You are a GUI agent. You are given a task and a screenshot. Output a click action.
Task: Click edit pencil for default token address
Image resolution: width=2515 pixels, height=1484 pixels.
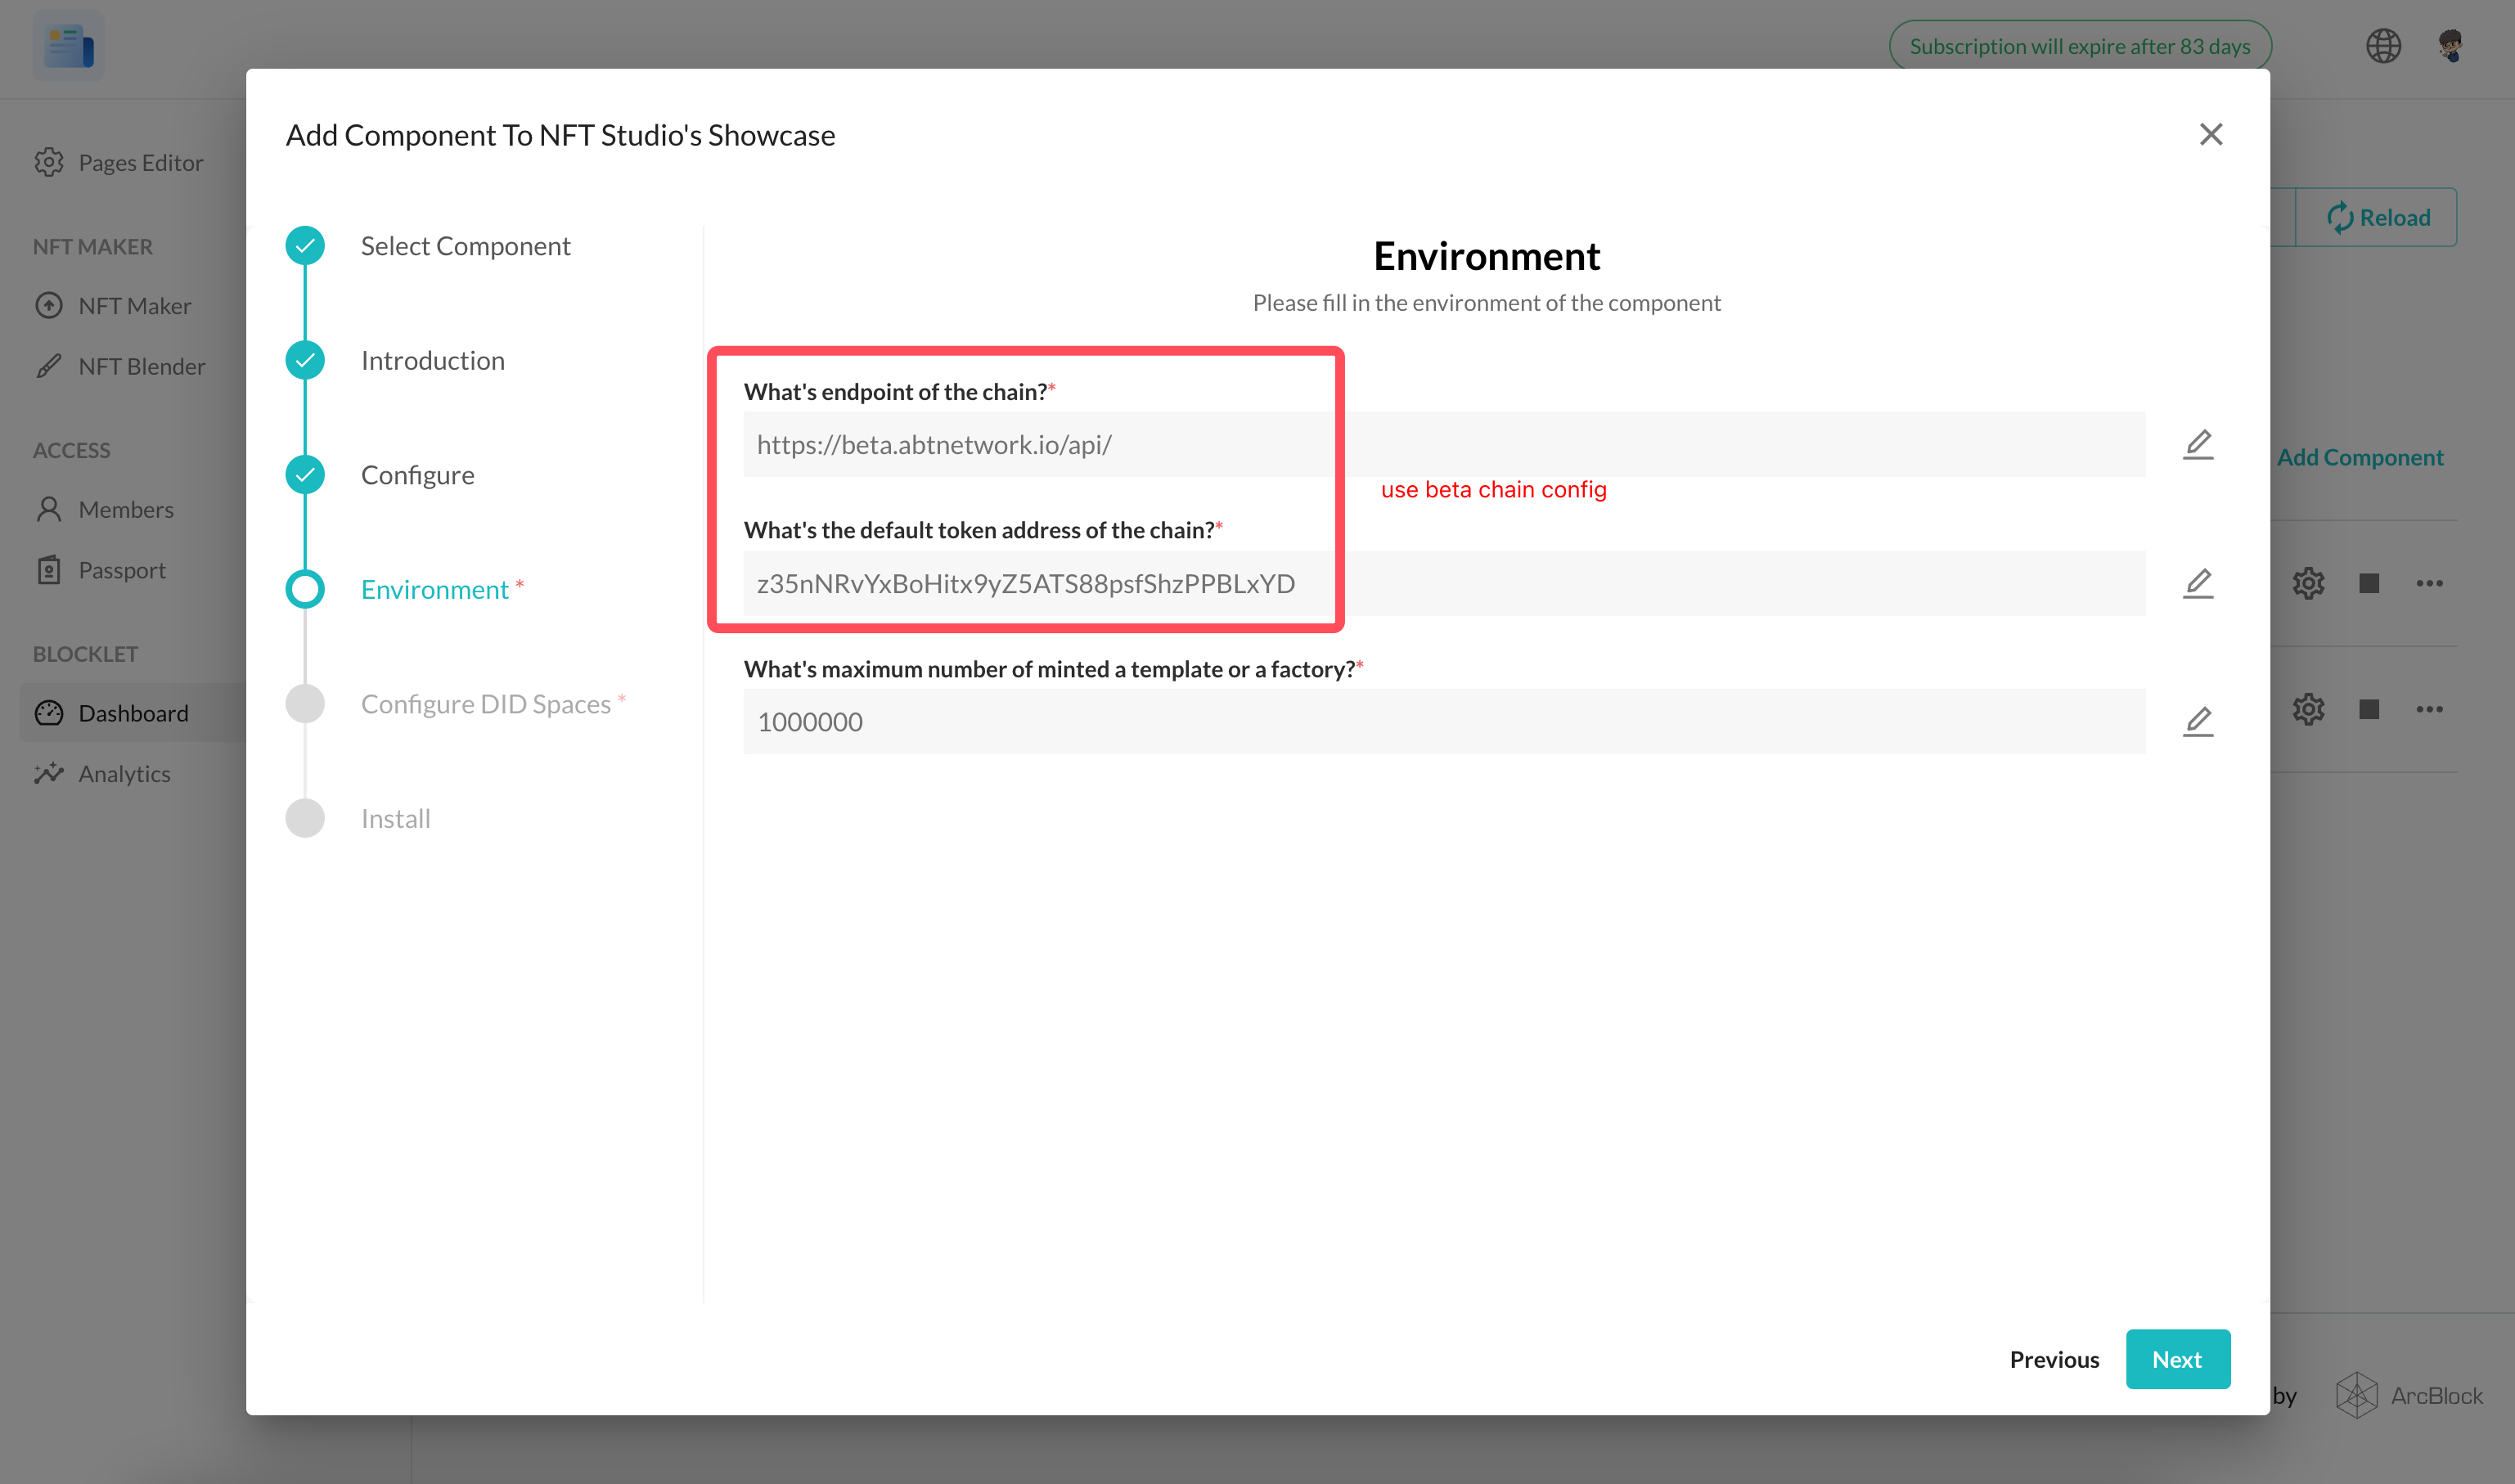pos(2197,583)
